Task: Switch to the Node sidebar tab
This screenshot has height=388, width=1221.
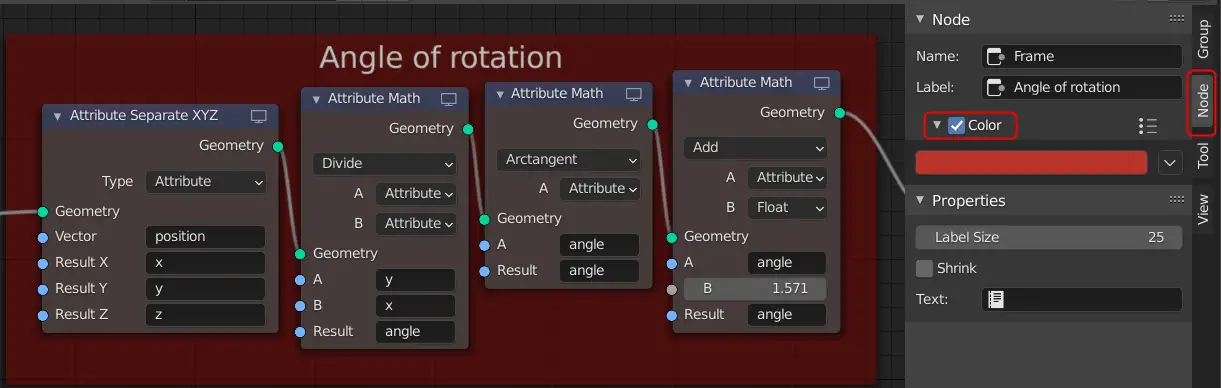Action: pos(1204,100)
